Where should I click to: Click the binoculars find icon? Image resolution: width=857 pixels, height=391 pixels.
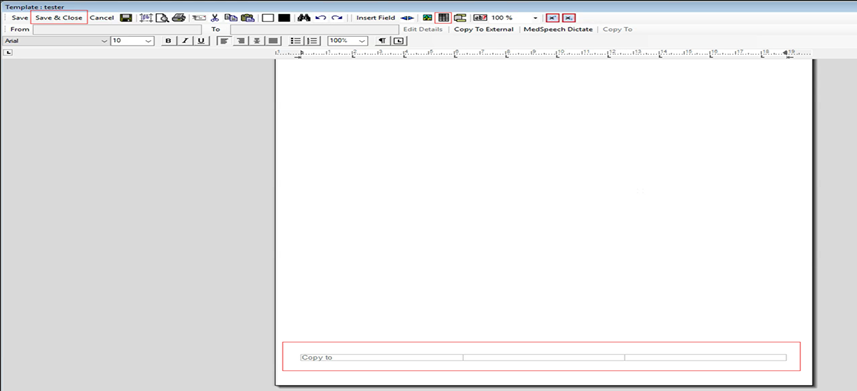point(304,18)
